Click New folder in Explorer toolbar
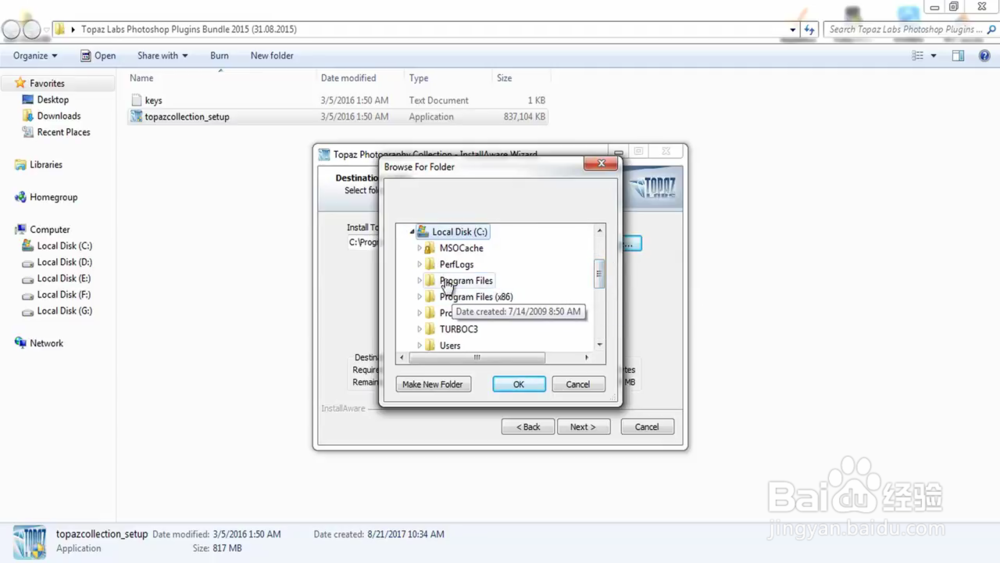Viewport: 1000px width, 563px height. [272, 55]
